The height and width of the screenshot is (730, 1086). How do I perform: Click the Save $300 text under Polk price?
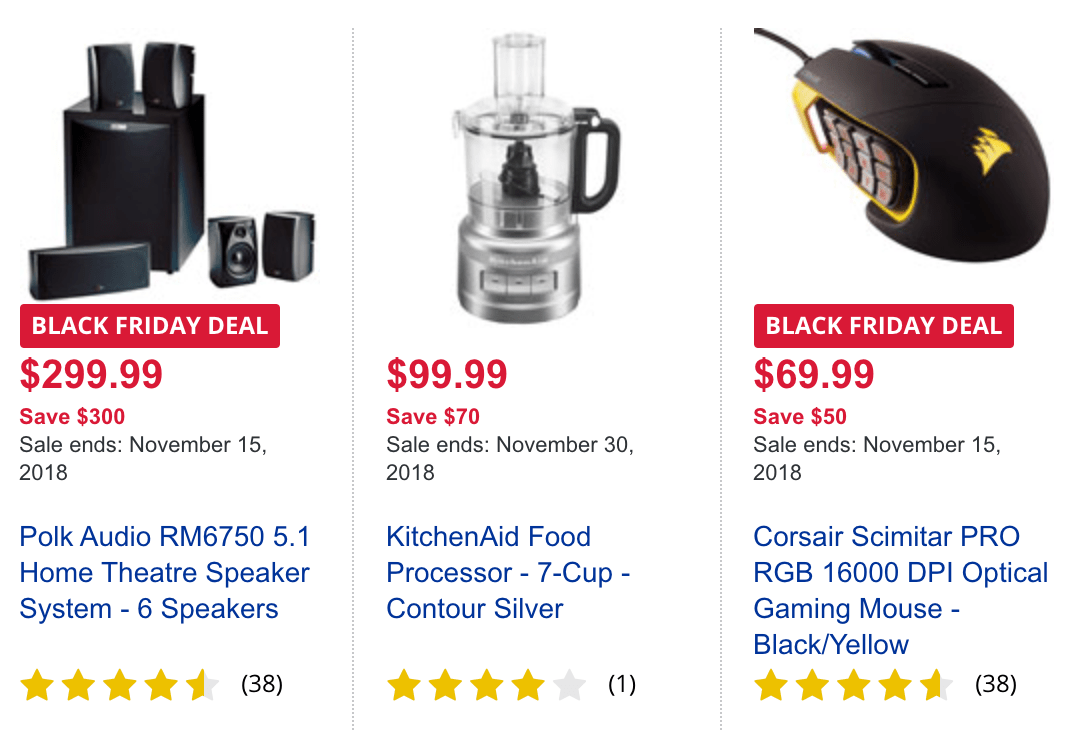(x=72, y=417)
